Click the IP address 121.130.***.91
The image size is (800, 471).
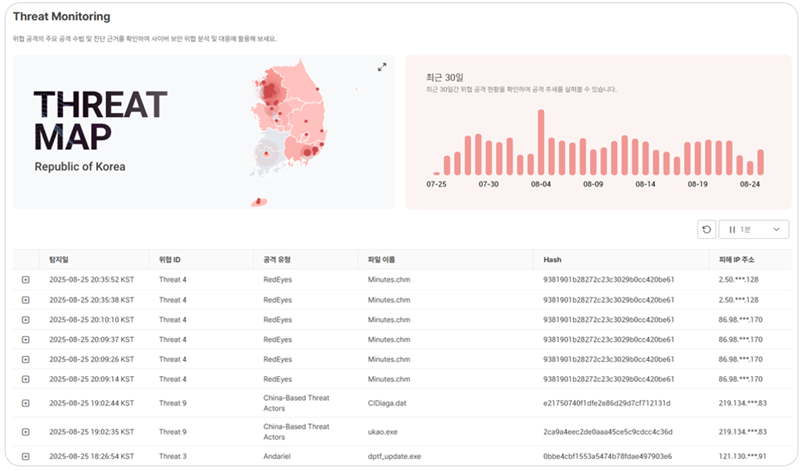pos(742,456)
